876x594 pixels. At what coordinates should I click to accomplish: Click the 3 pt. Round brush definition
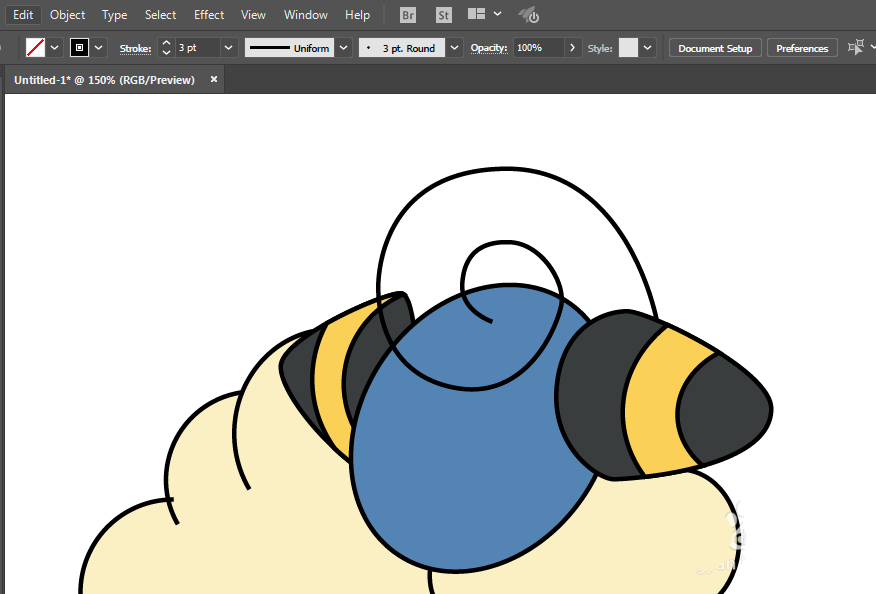tap(402, 48)
